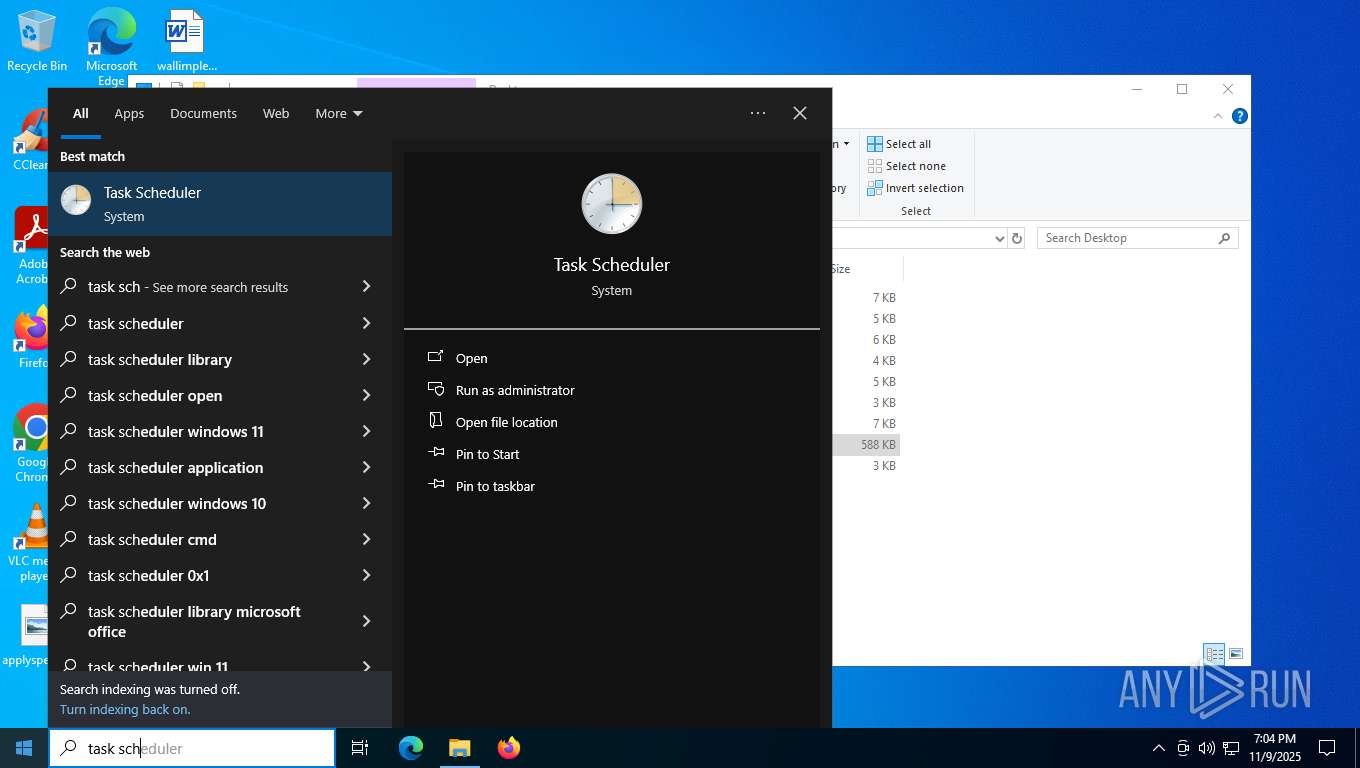Expand 'task sch' see more results arrow
This screenshot has height=768, width=1360.
point(366,287)
